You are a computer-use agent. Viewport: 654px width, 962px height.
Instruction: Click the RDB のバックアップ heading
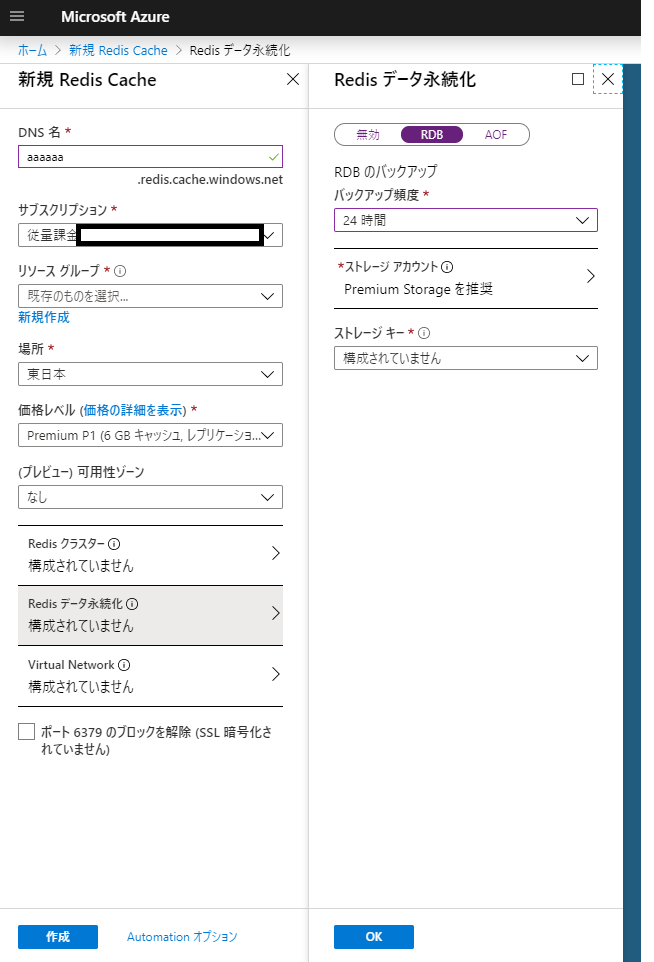[385, 172]
